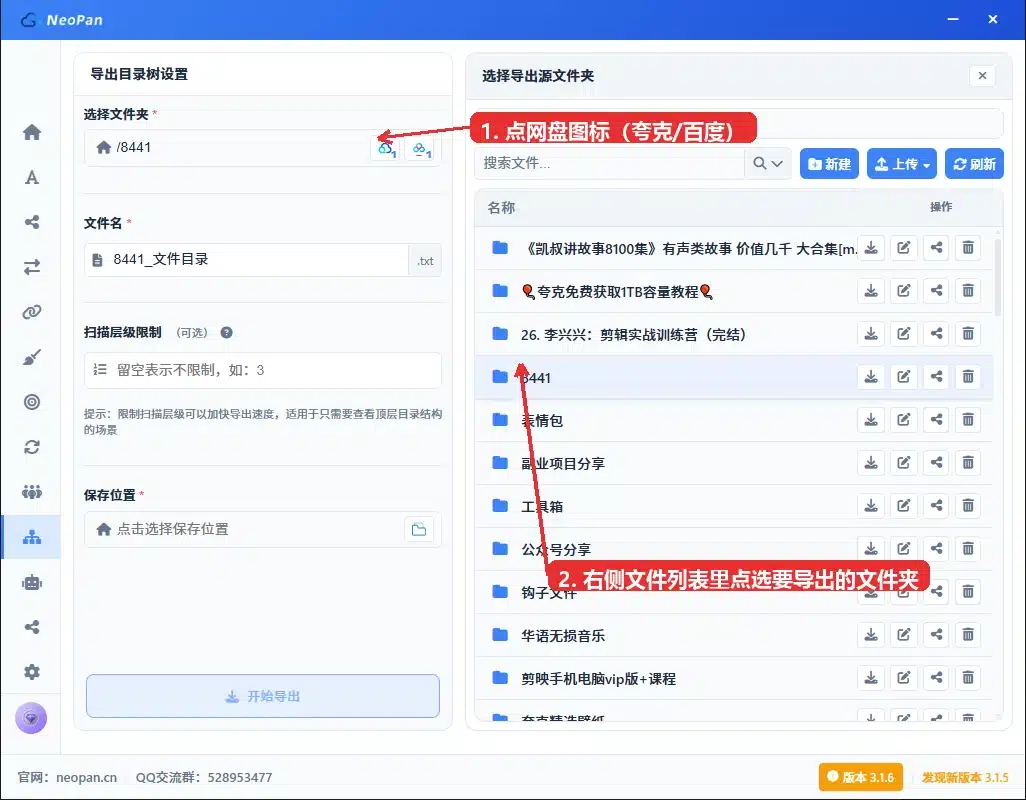
Task: Expand the 上传 upload dropdown
Action: pyautogui.click(x=902, y=164)
